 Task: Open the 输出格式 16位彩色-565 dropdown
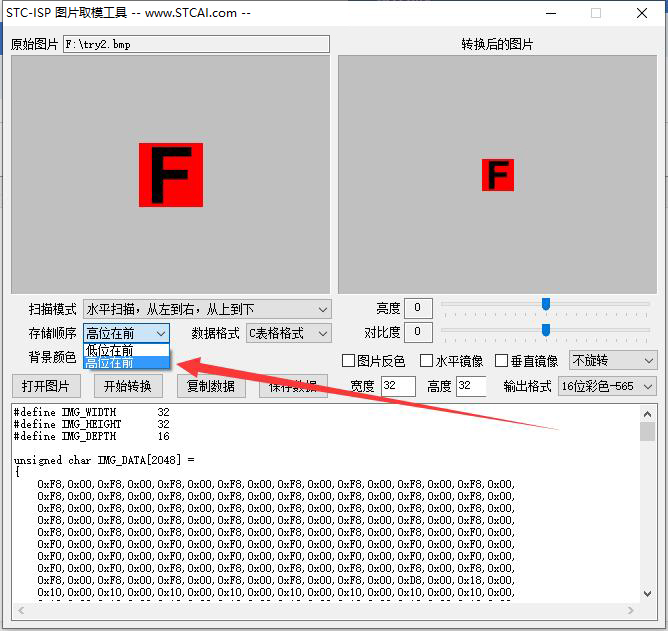tap(607, 386)
